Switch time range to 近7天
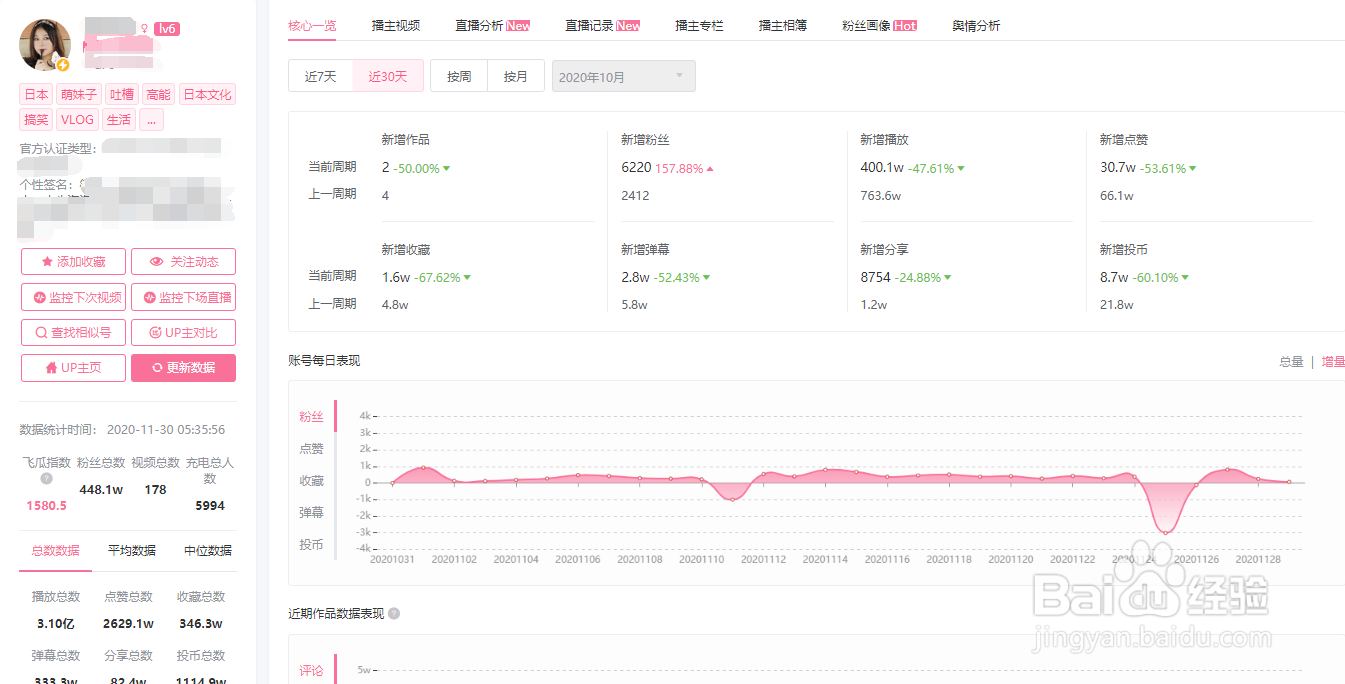This screenshot has height=684, width=1345. coord(321,75)
